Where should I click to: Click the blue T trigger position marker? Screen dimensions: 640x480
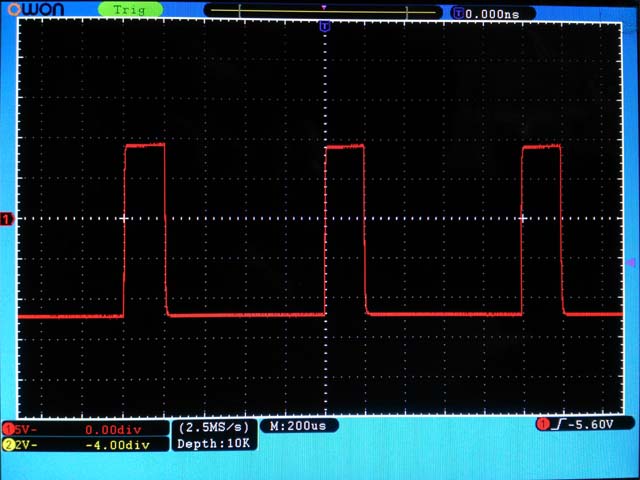(324, 27)
